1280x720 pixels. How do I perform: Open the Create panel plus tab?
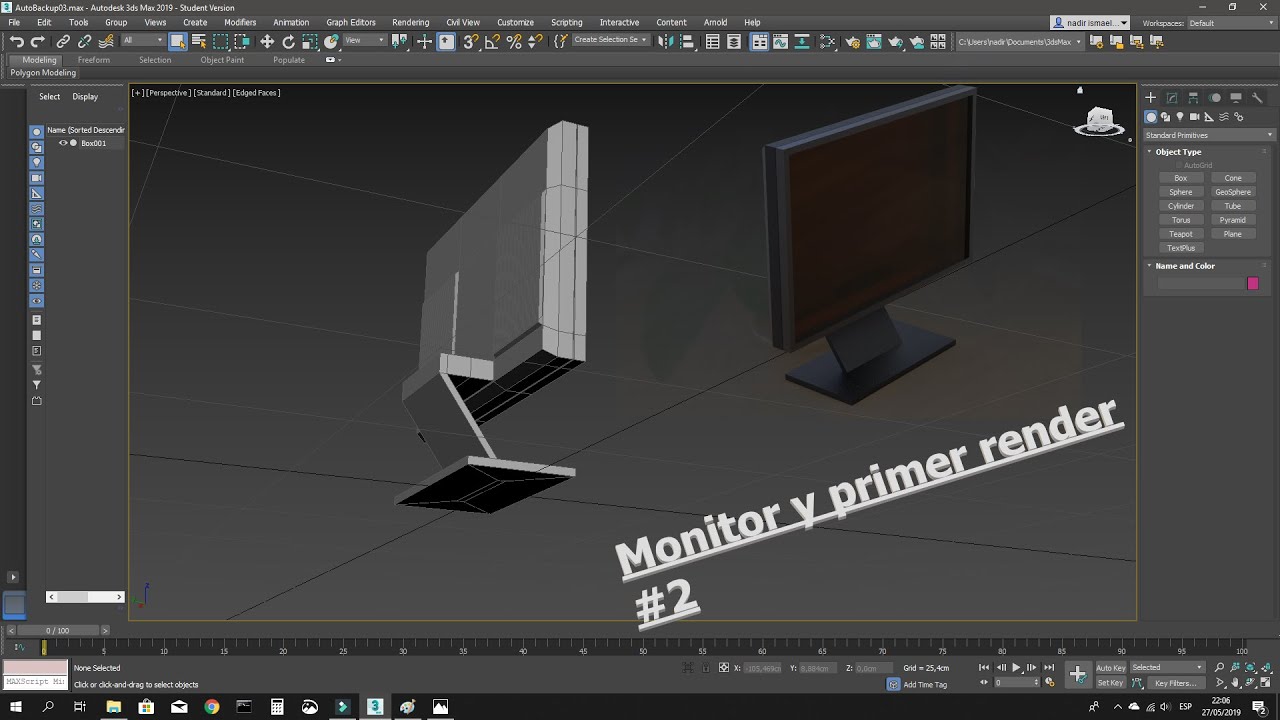point(1151,98)
